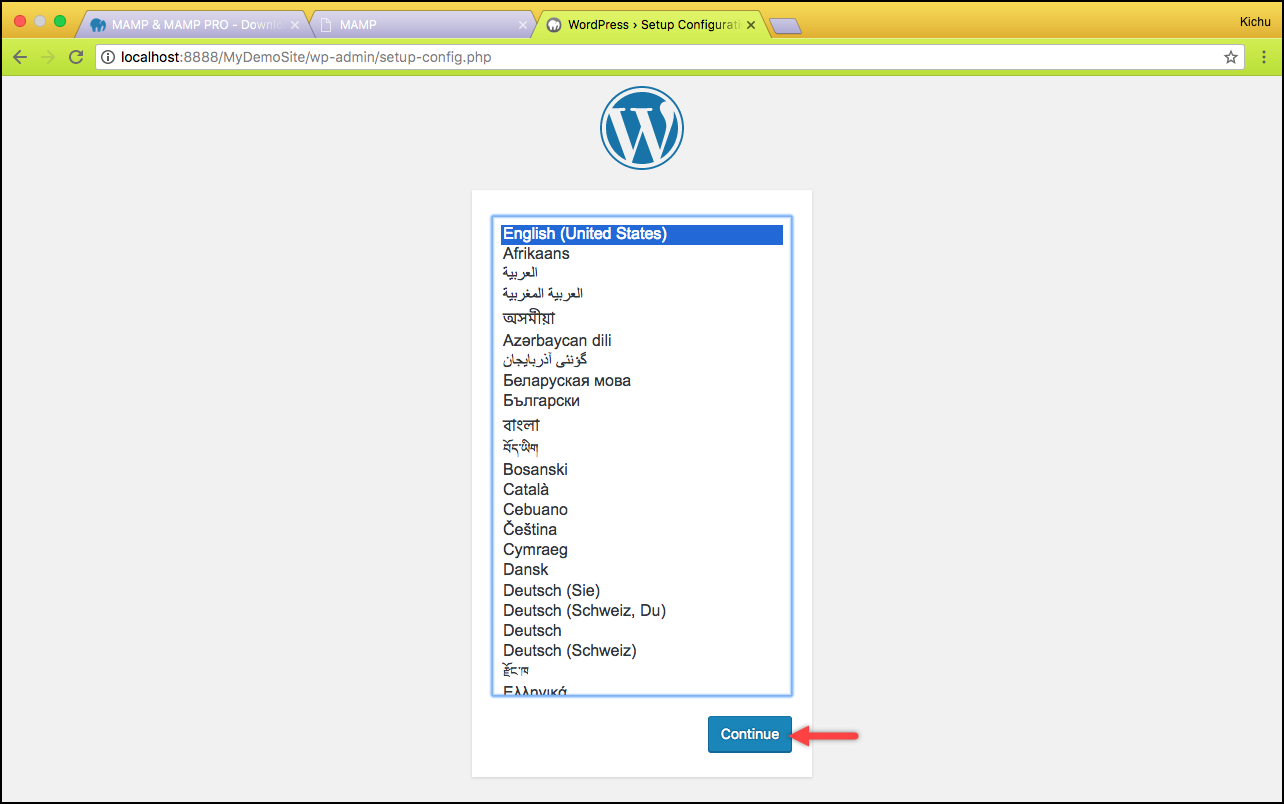Close the MAMP & MAMP PRO tab
1284x804 pixels.
294,25
